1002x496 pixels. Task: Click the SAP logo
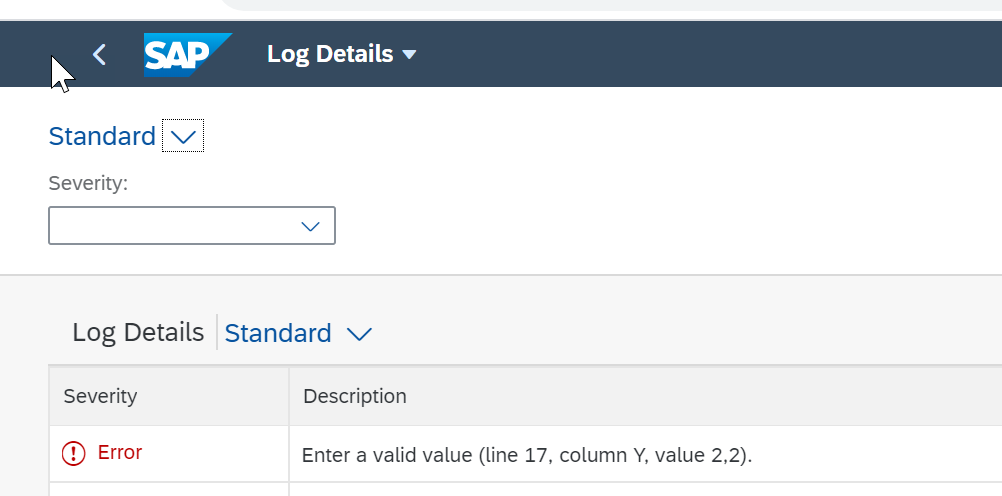[x=188, y=55]
